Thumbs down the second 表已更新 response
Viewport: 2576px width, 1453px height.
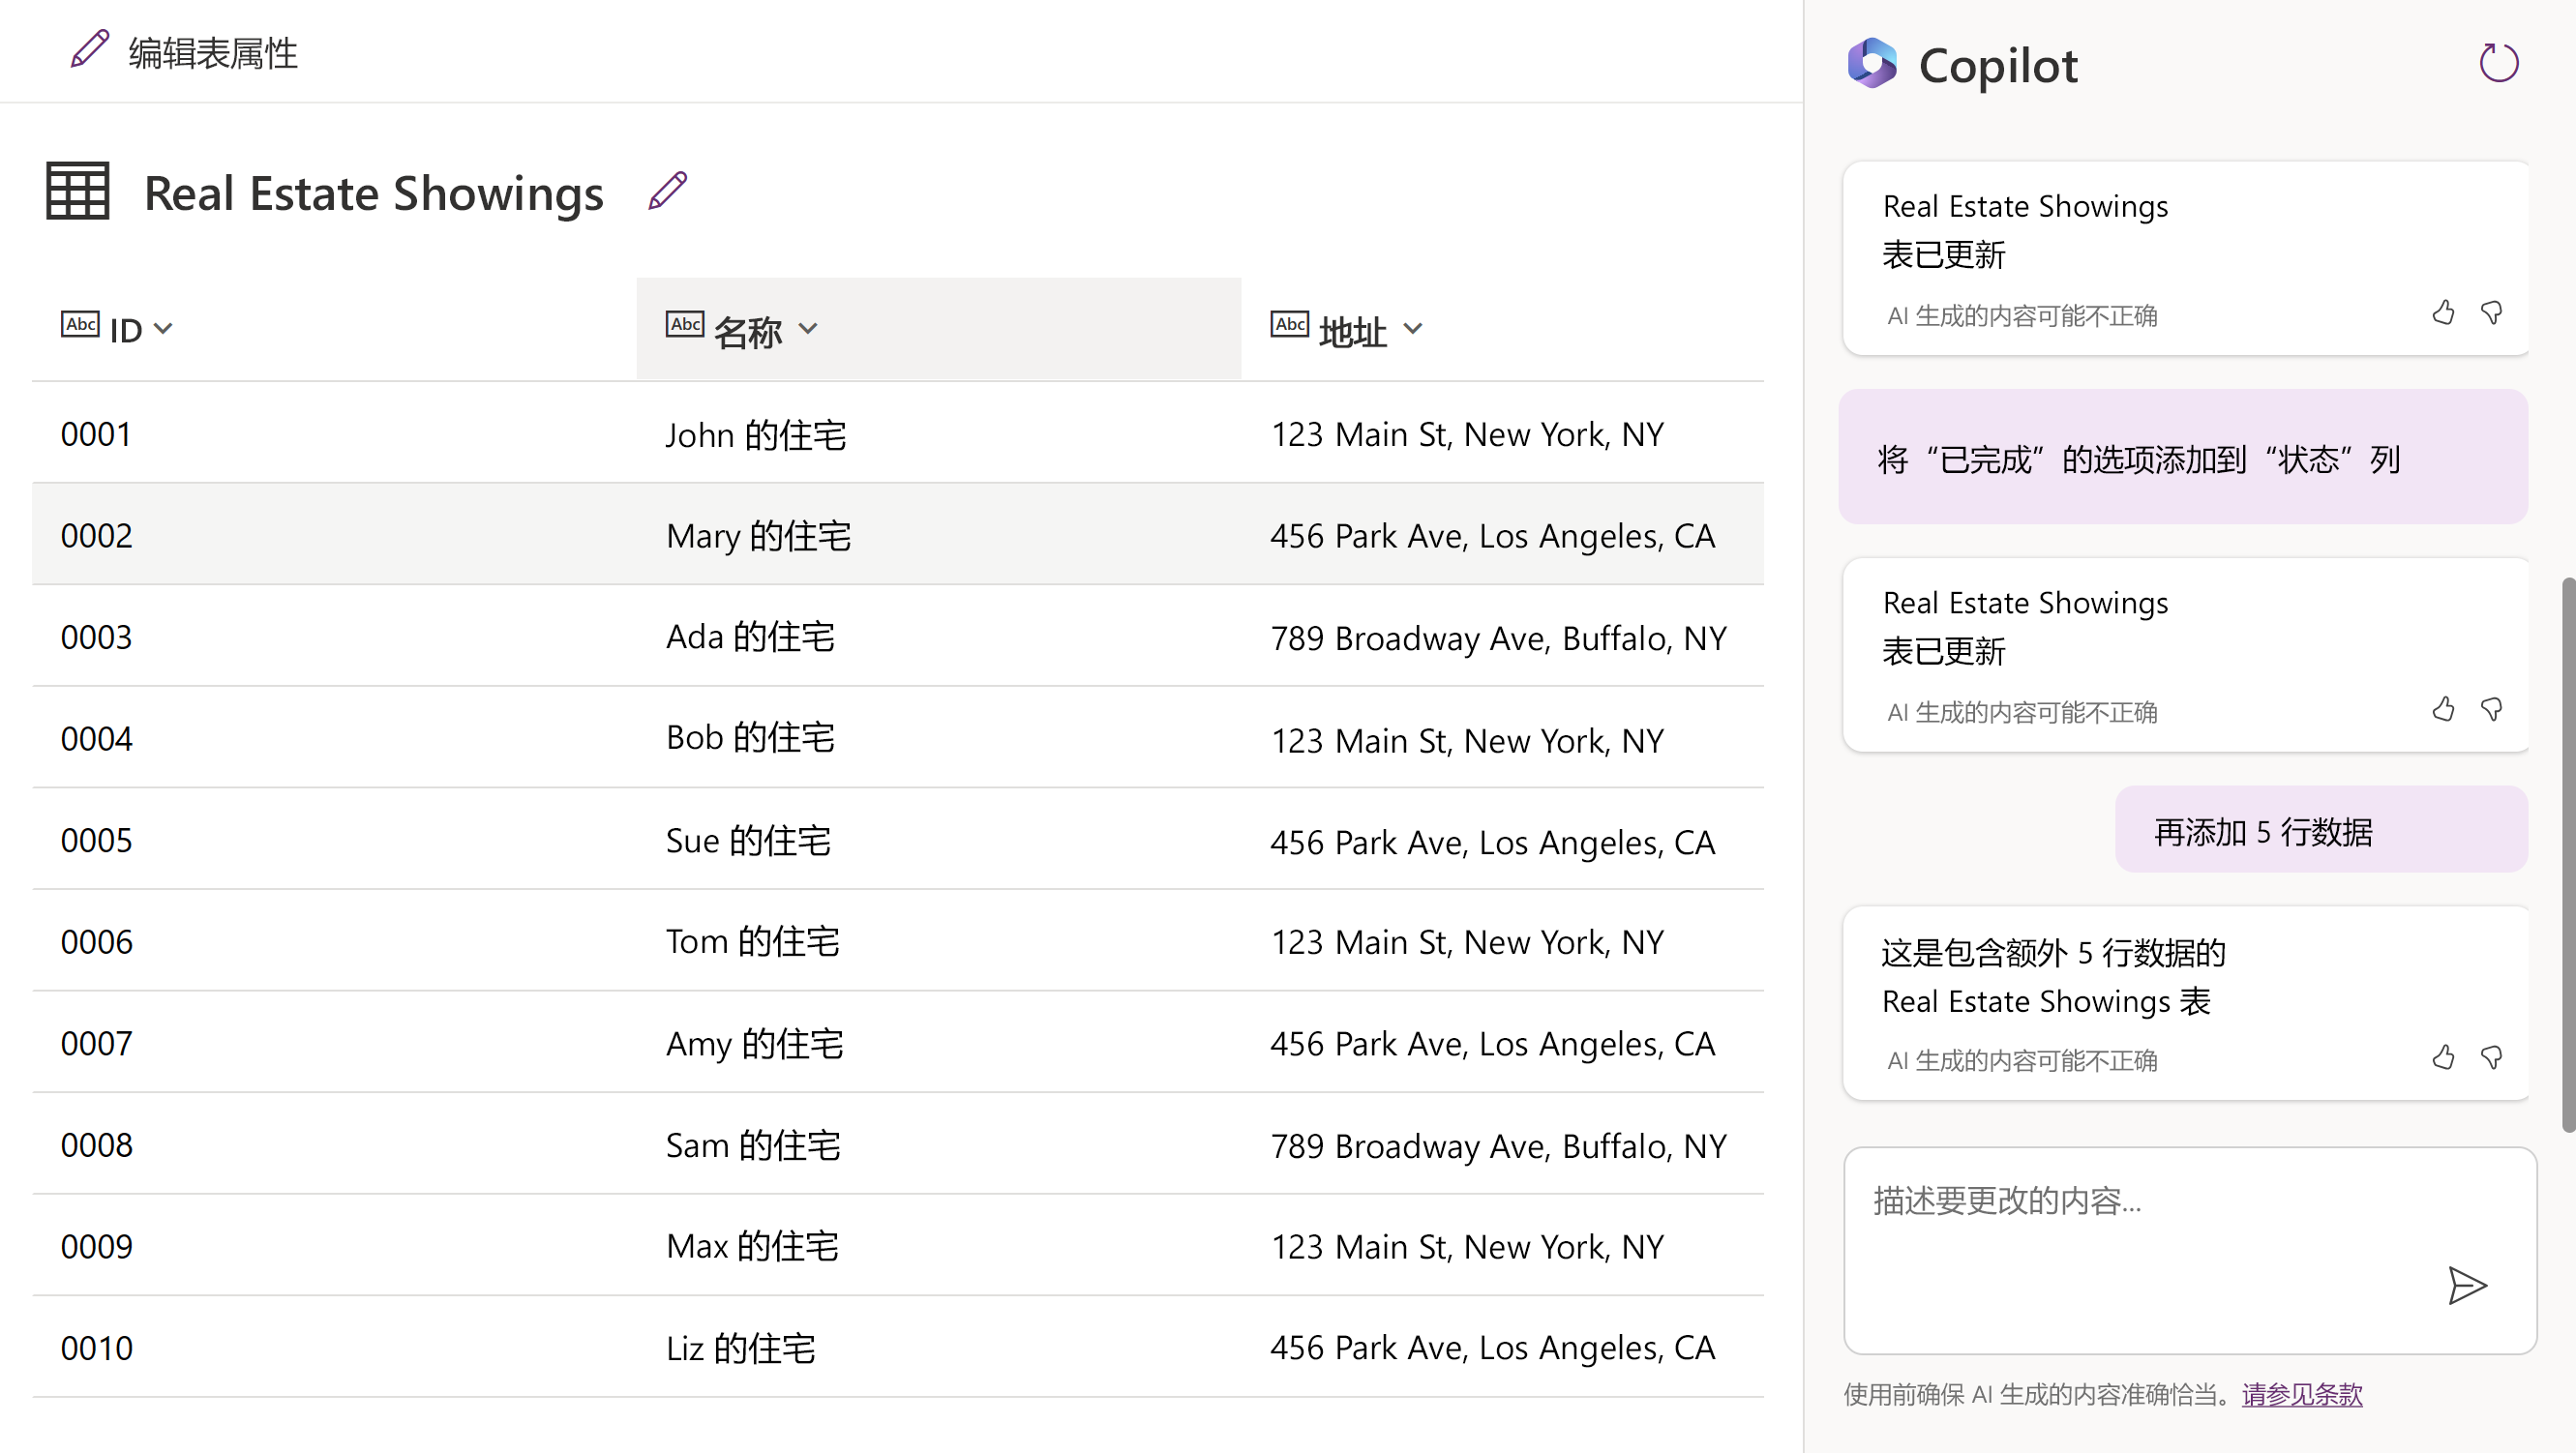pyautogui.click(x=2492, y=709)
